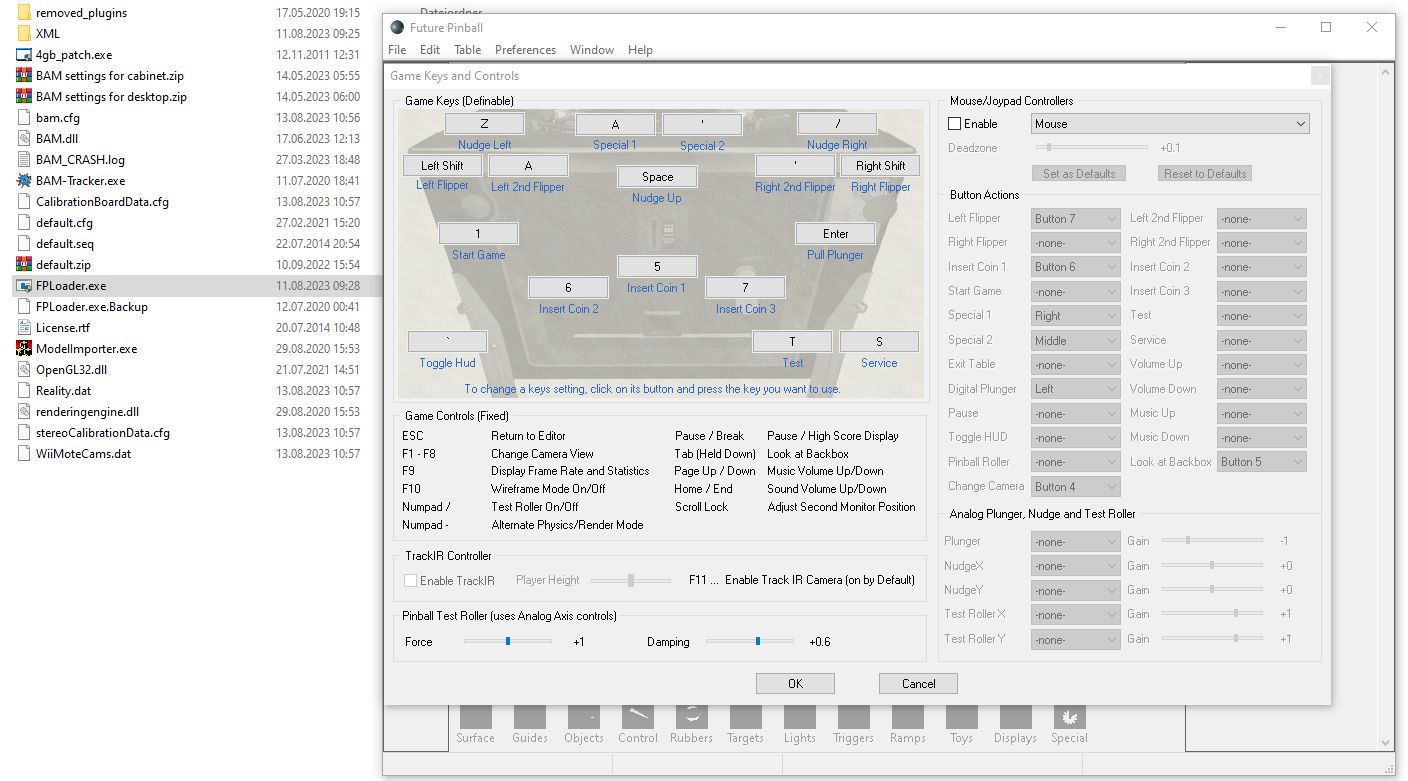Click the Left Shift key button for Left Flipper

[442, 166]
